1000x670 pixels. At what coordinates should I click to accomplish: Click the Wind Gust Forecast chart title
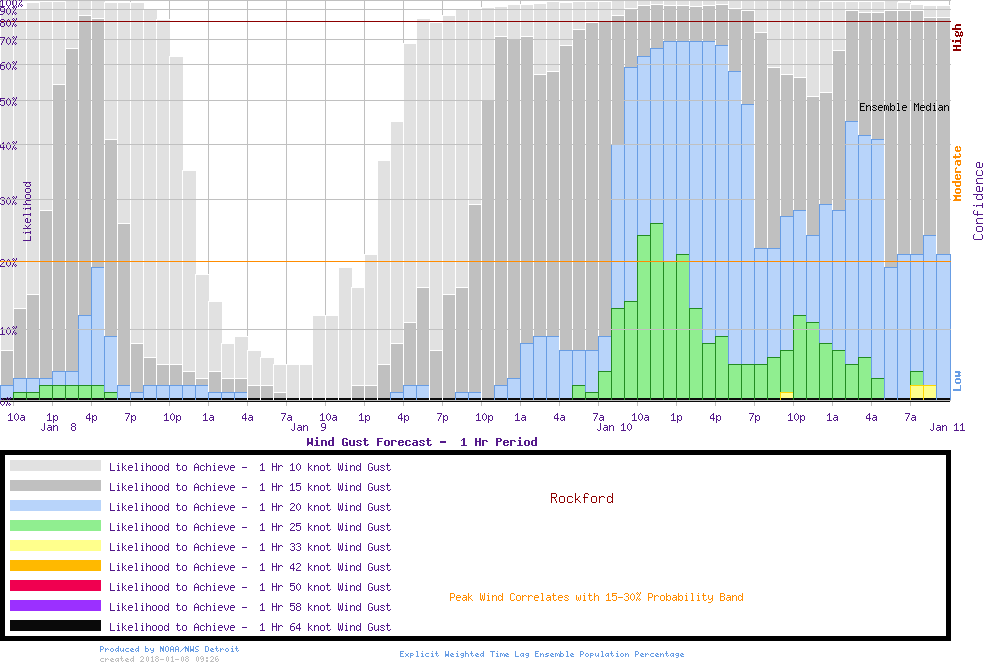tap(421, 441)
